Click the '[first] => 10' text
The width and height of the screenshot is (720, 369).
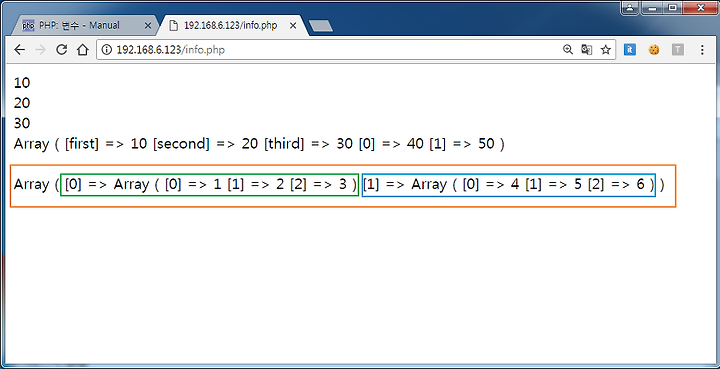106,144
